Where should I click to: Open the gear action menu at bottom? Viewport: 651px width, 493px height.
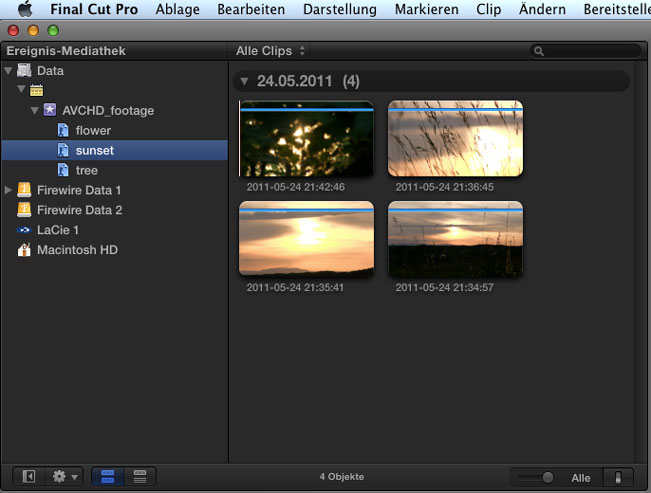(67, 477)
